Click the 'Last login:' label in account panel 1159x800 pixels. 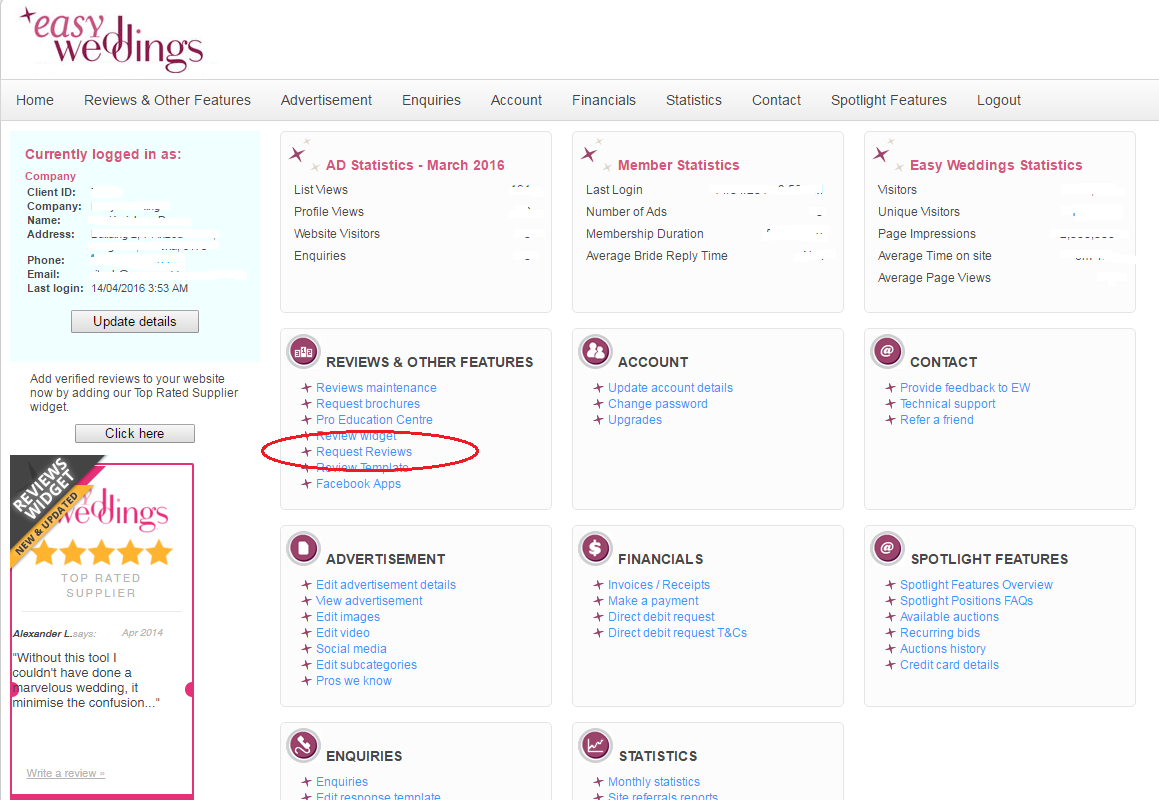[x=55, y=288]
